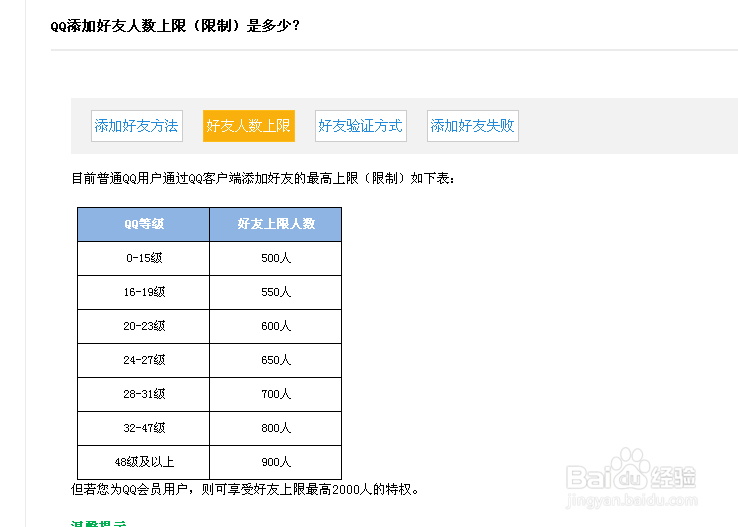Select the 16-19级 table cell

tap(144, 292)
